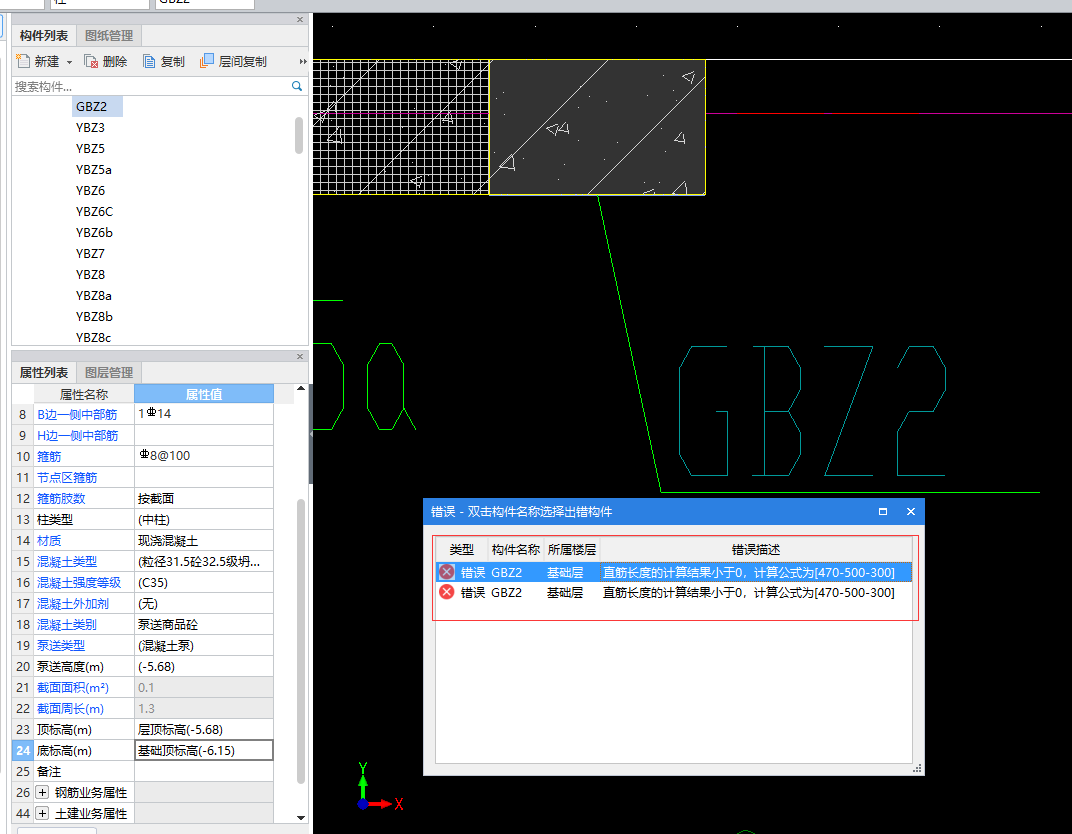Image resolution: width=1072 pixels, height=834 pixels.
Task: Click the hatched GBZ2 column section in canvas
Action: pyautogui.click(x=597, y=127)
